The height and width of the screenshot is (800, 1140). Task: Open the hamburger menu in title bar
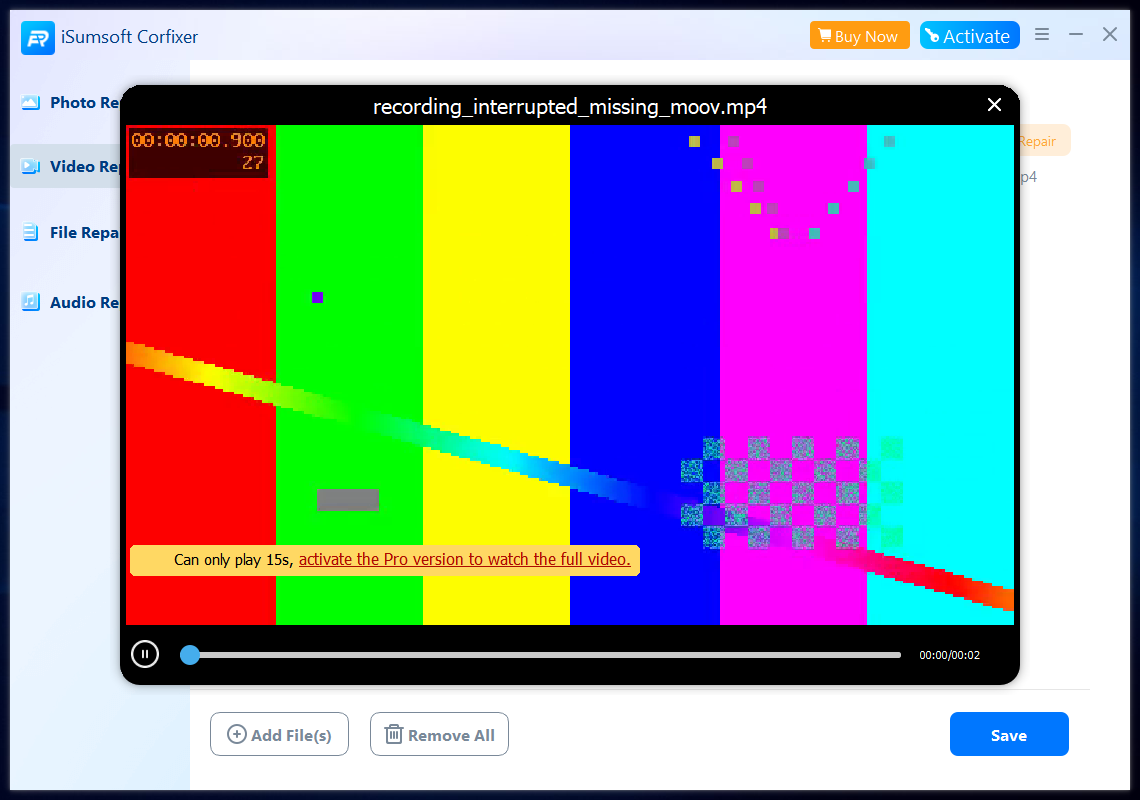(1042, 34)
